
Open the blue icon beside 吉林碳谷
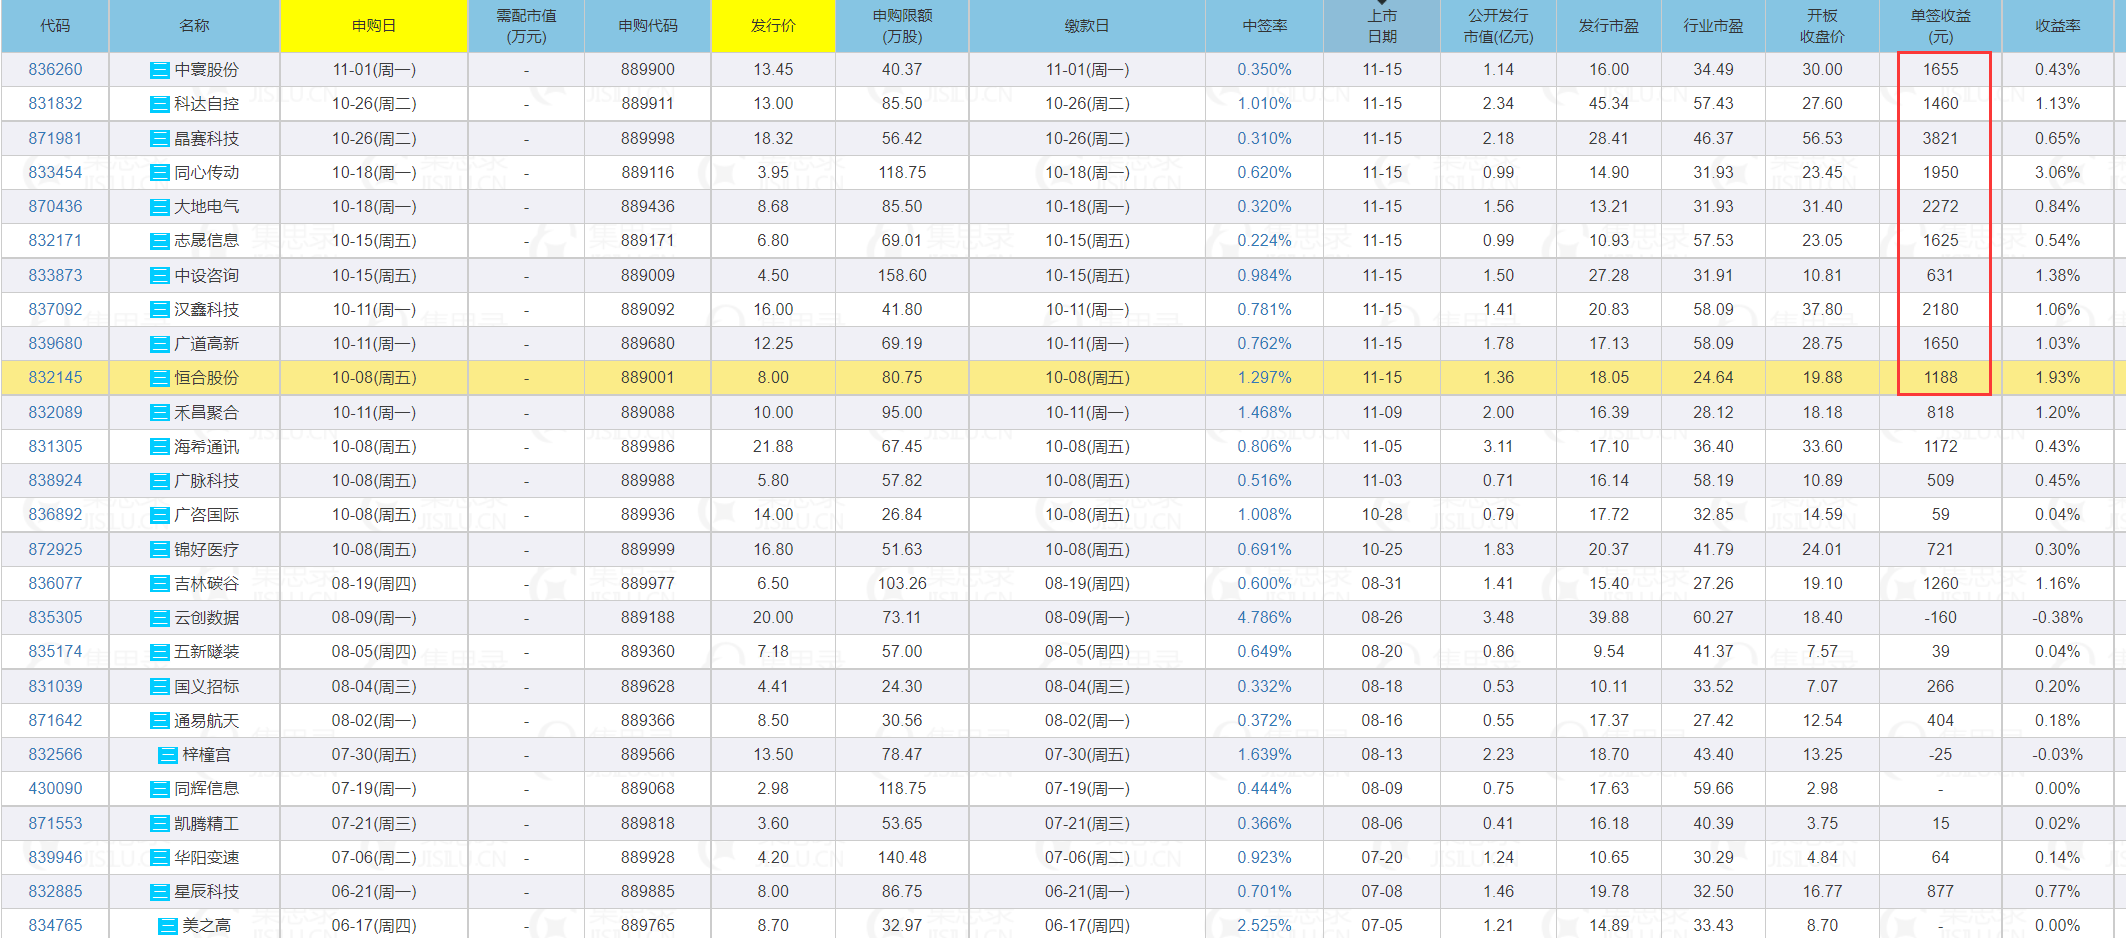[159, 584]
